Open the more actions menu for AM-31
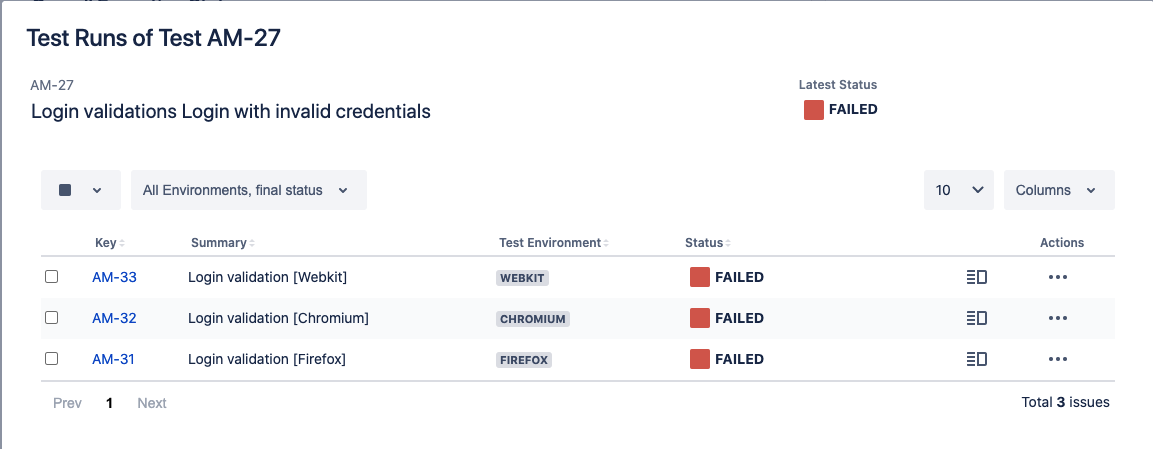This screenshot has height=449, width=1153. [1057, 359]
